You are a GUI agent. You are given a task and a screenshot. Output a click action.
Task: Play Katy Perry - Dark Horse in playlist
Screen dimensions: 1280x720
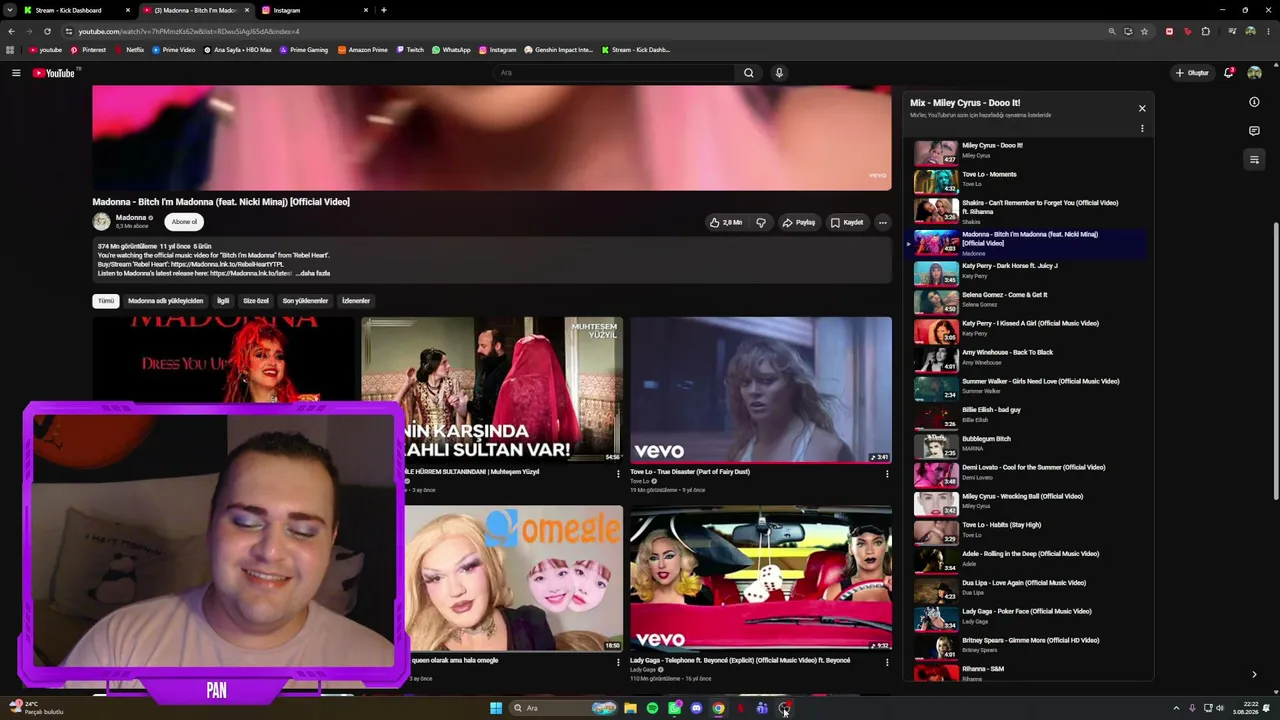click(x=1030, y=273)
